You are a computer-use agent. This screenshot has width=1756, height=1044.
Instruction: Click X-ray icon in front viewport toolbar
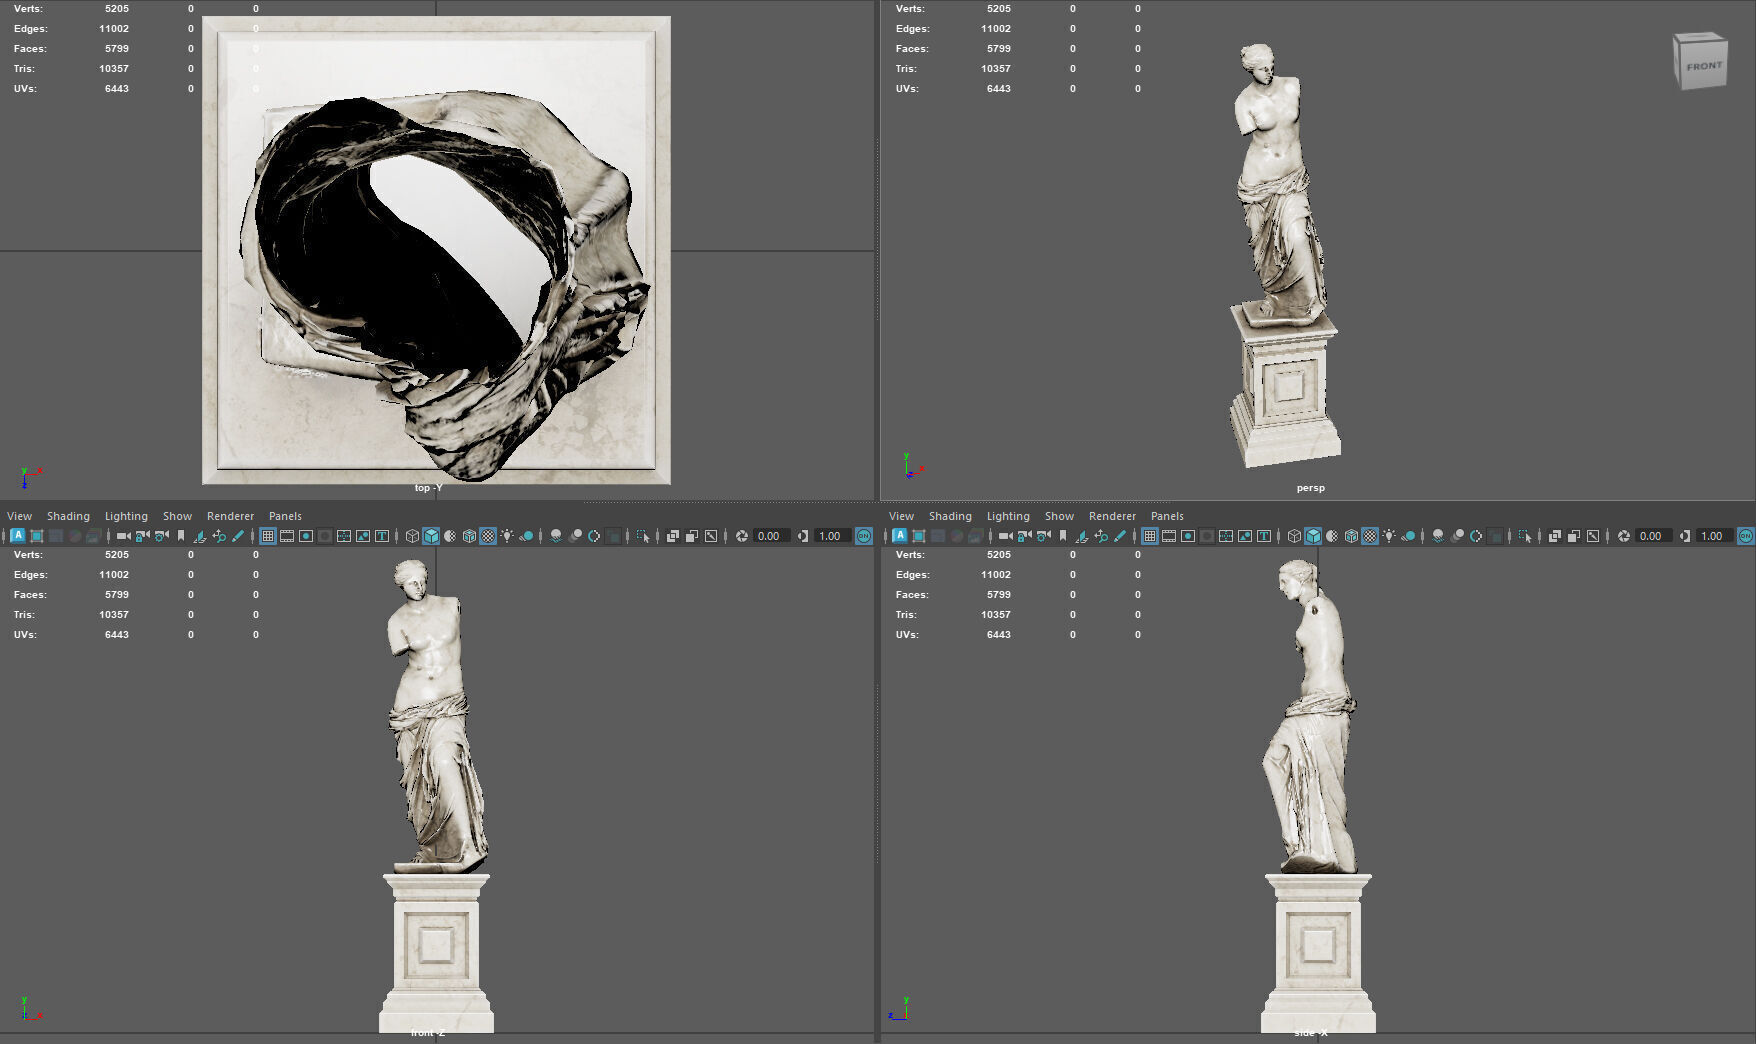[x=673, y=536]
